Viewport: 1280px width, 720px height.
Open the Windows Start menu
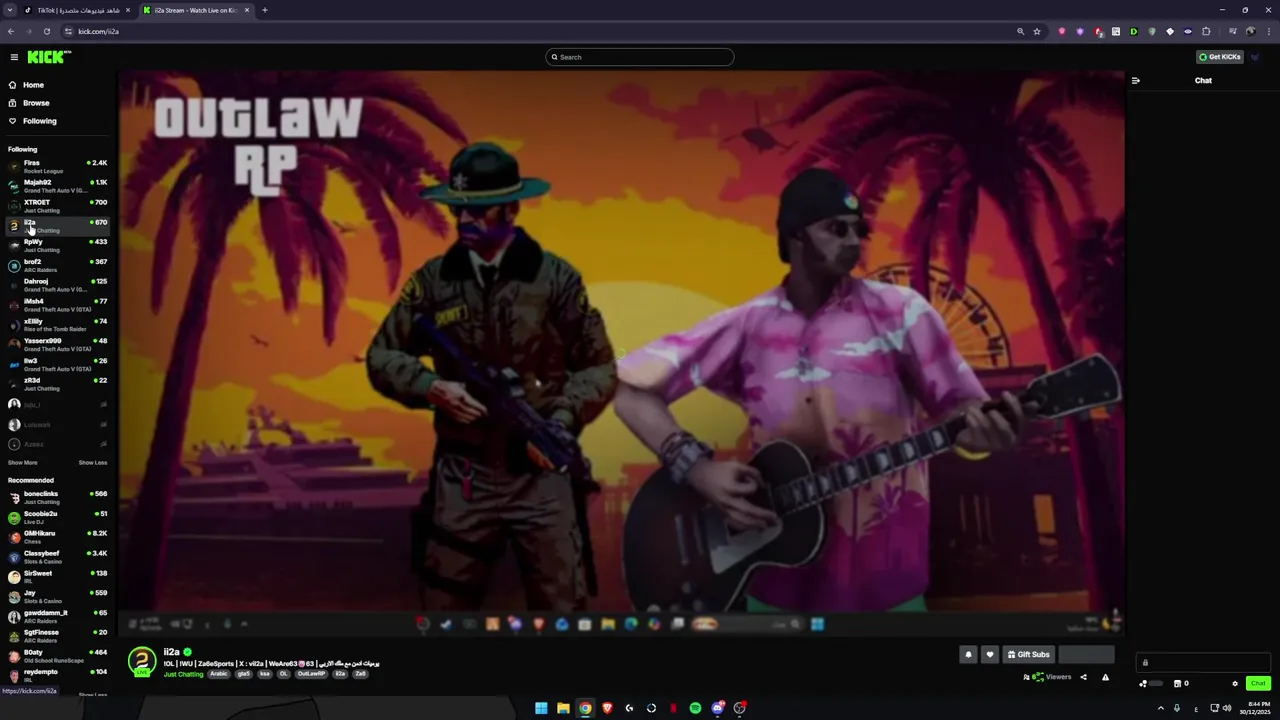click(541, 708)
